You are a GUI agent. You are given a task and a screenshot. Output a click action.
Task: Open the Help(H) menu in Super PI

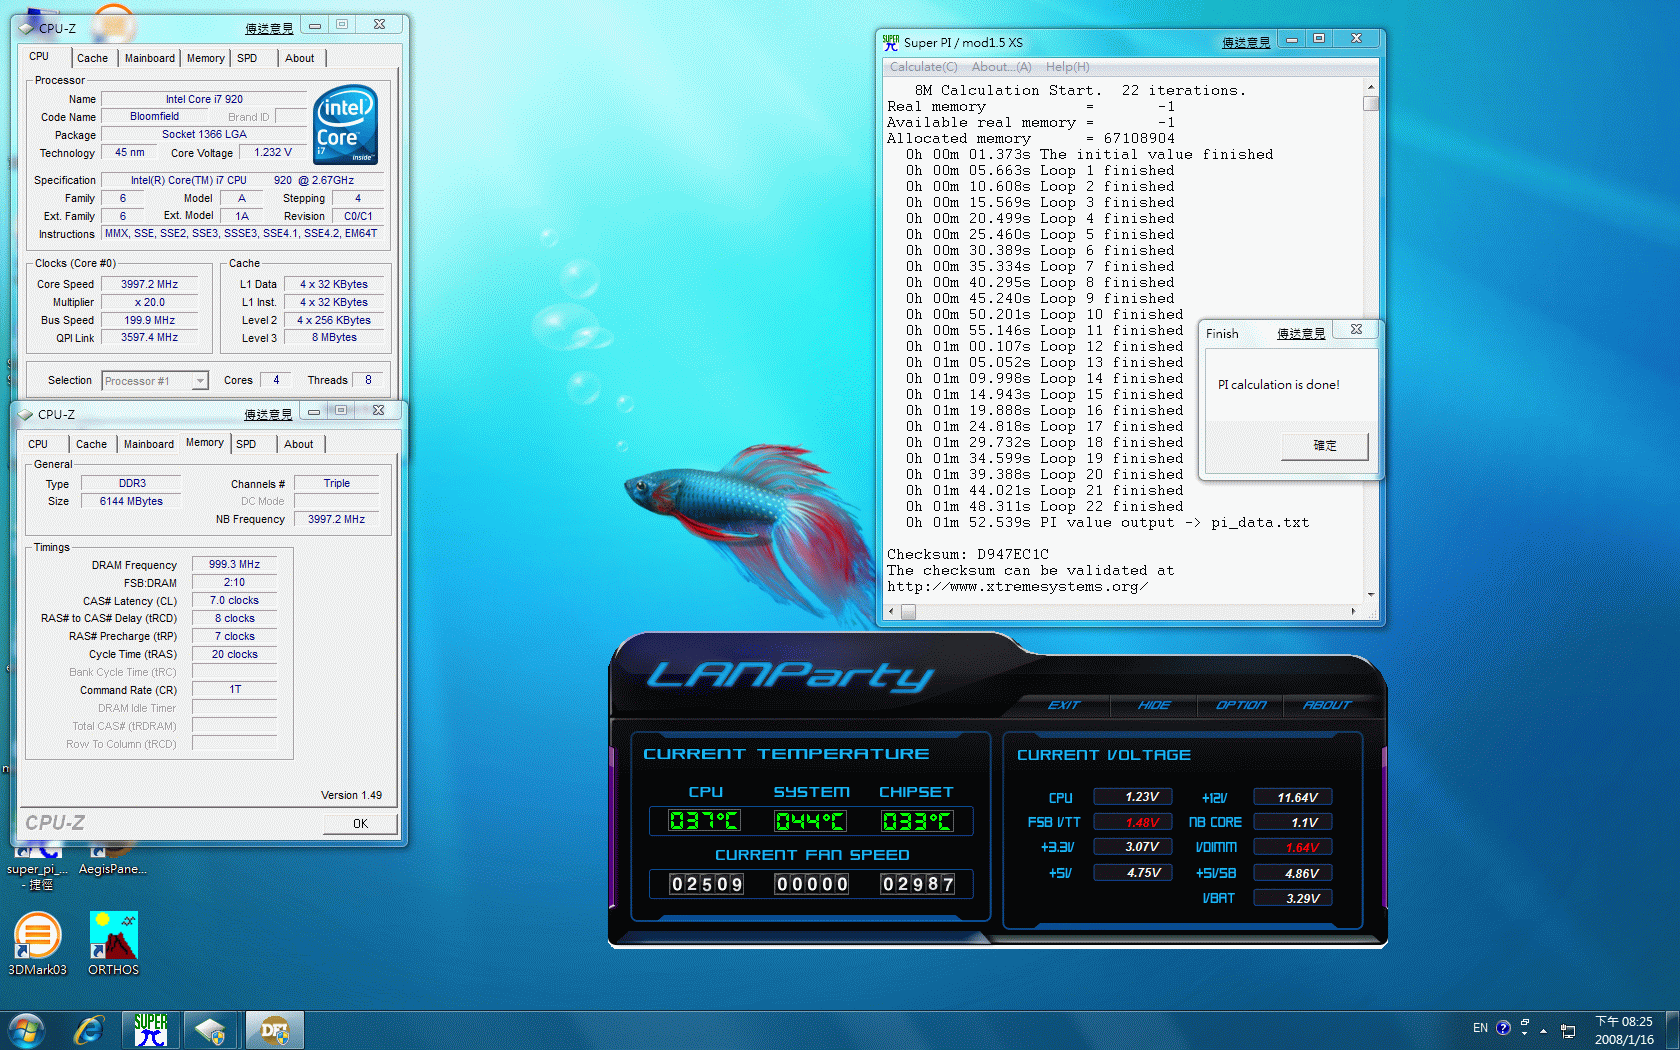click(1067, 67)
